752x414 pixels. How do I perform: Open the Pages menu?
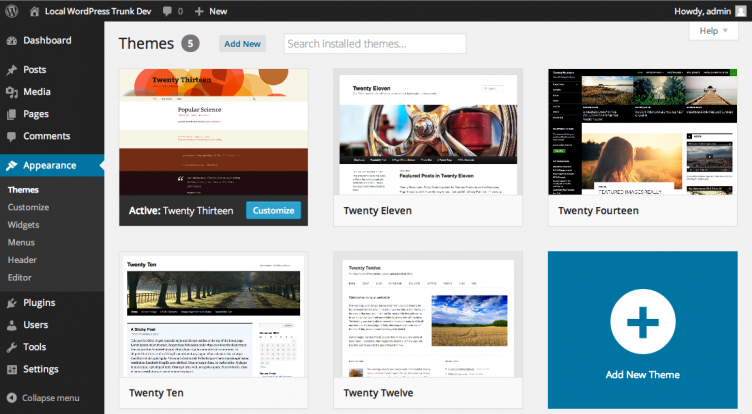[36, 114]
